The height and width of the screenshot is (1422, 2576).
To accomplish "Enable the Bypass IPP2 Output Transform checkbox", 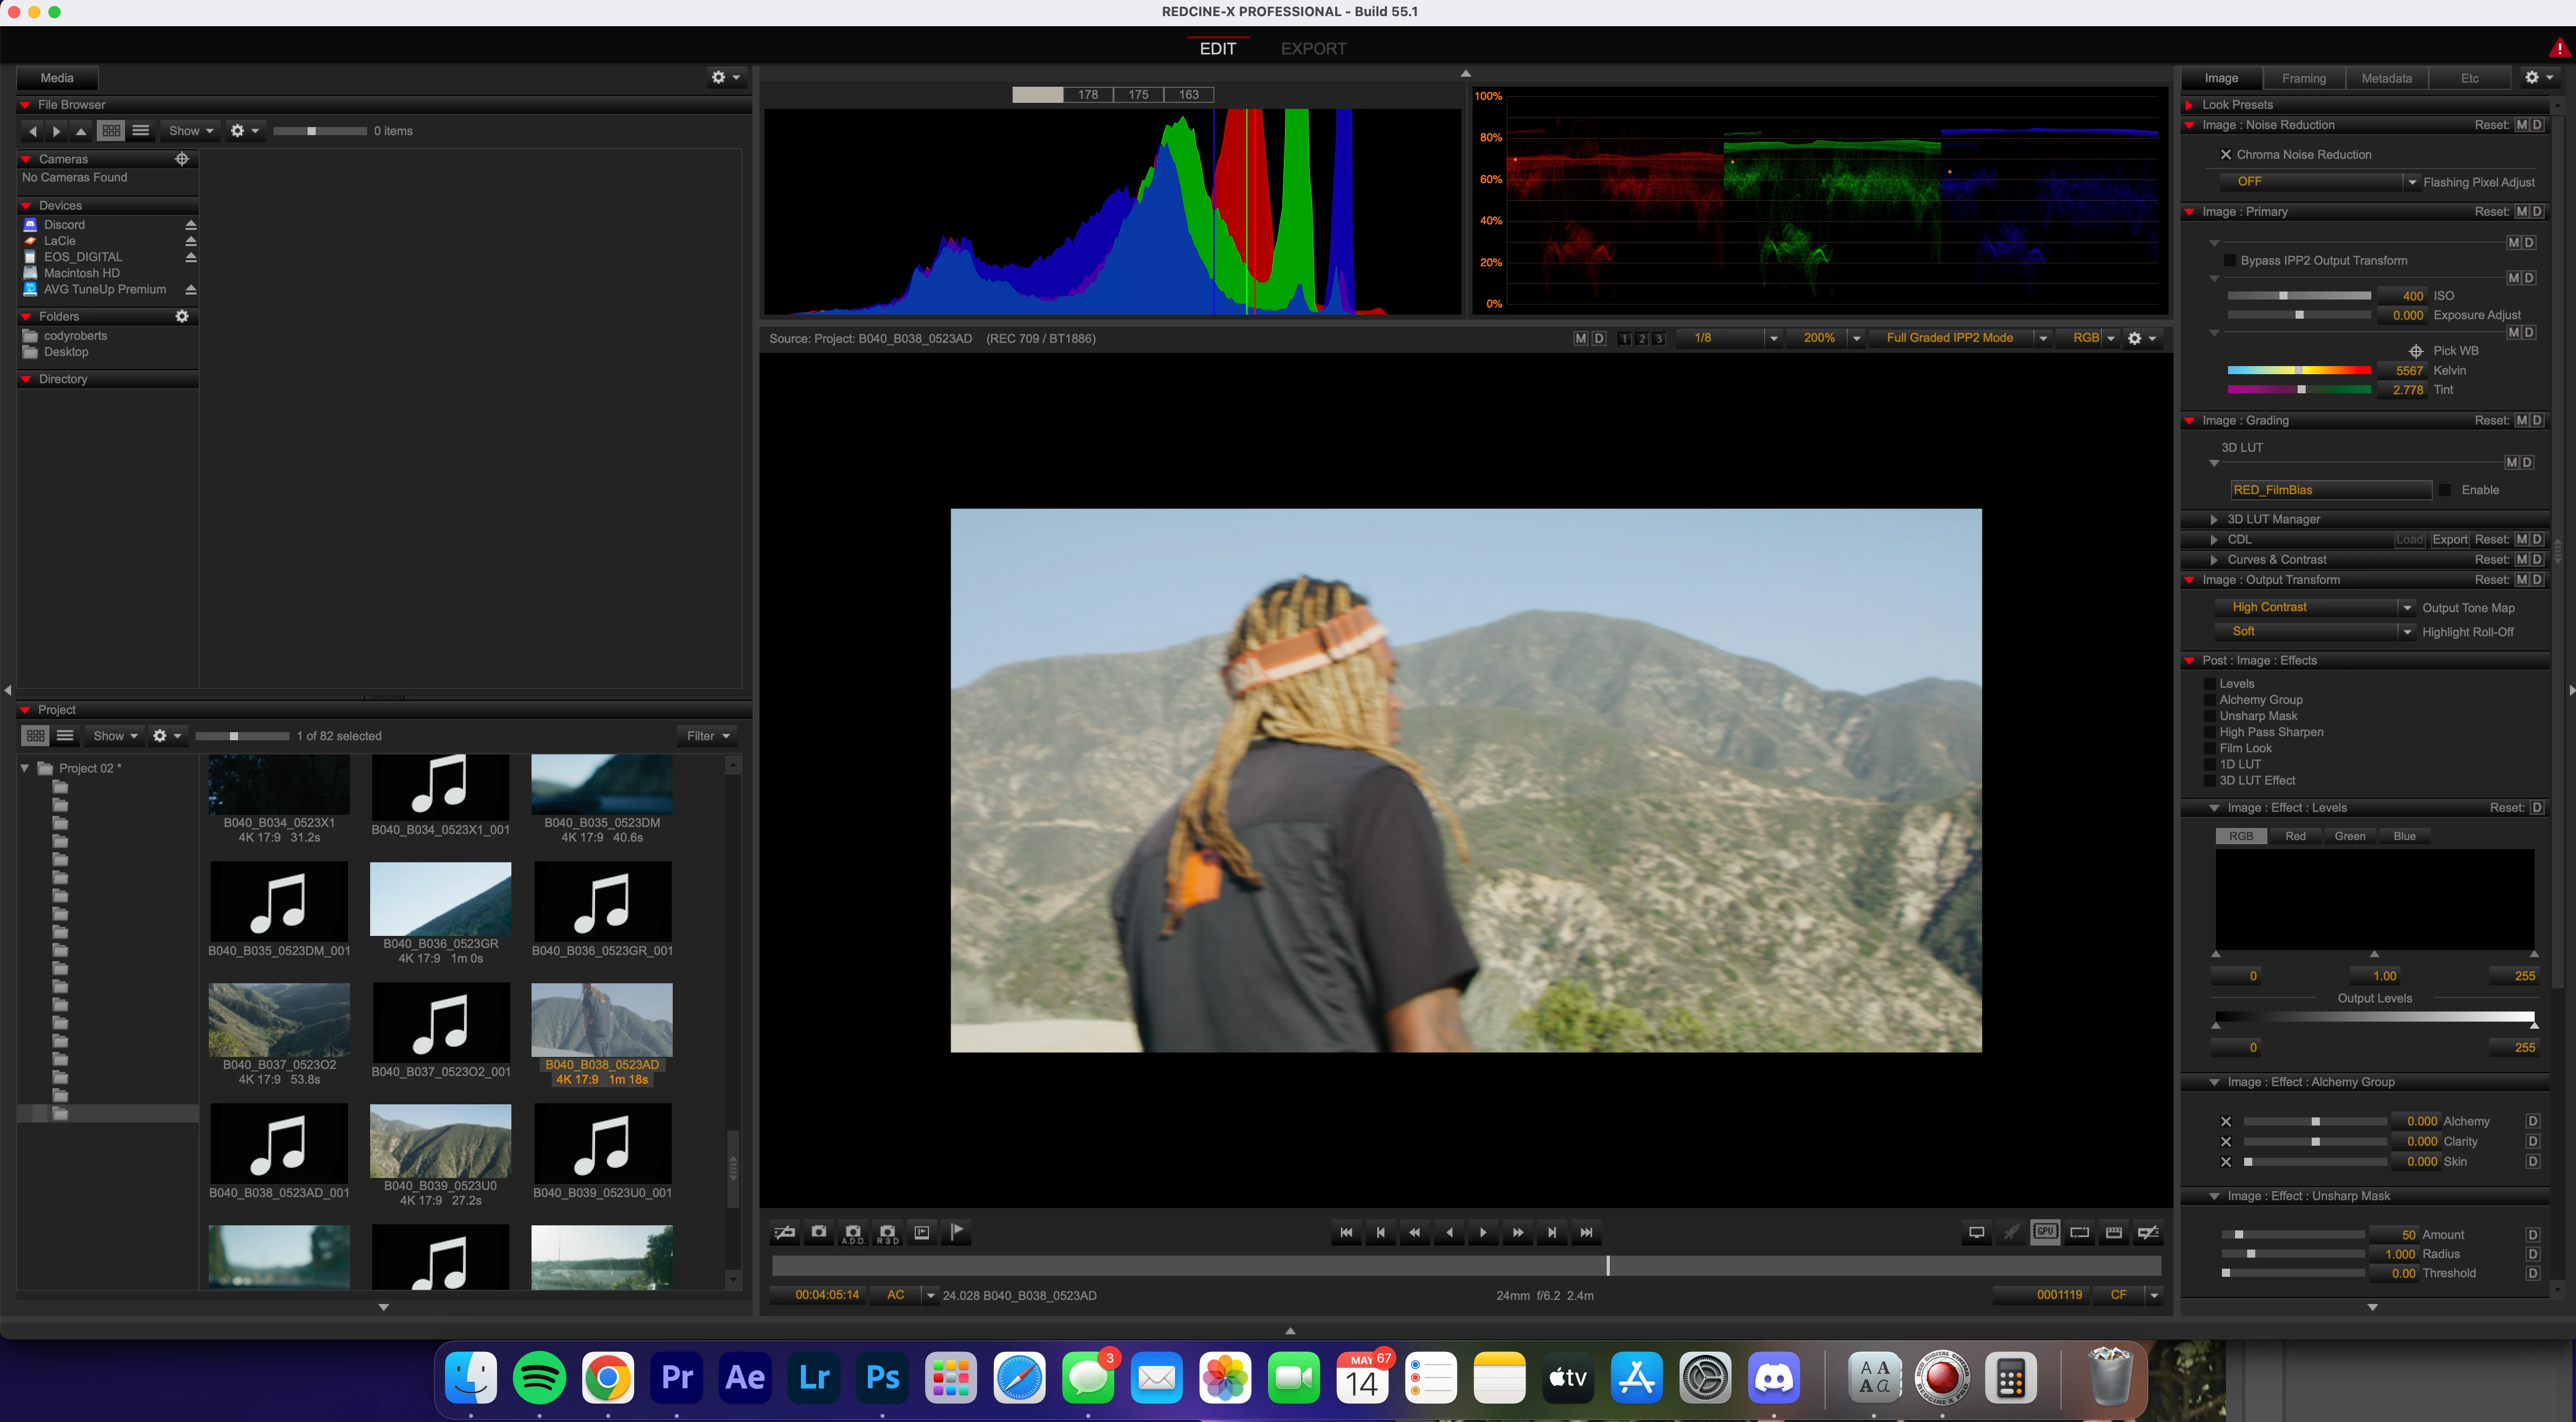I will click(2229, 261).
